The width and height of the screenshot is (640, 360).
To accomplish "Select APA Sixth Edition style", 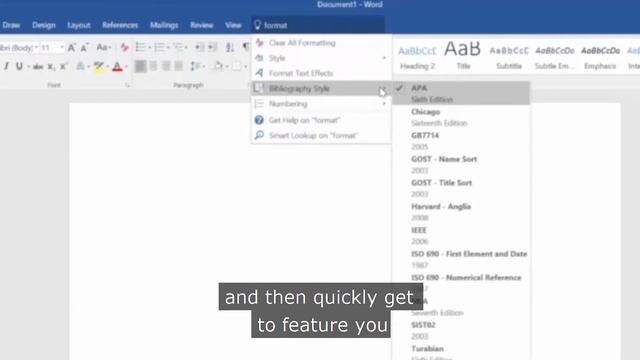I will click(461, 93).
